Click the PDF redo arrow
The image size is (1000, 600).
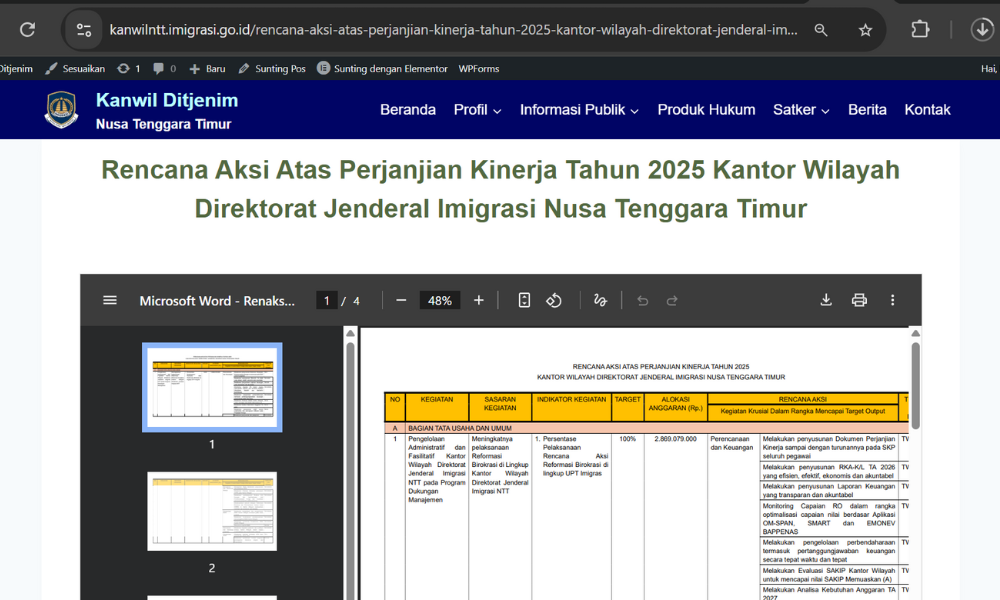(x=672, y=300)
